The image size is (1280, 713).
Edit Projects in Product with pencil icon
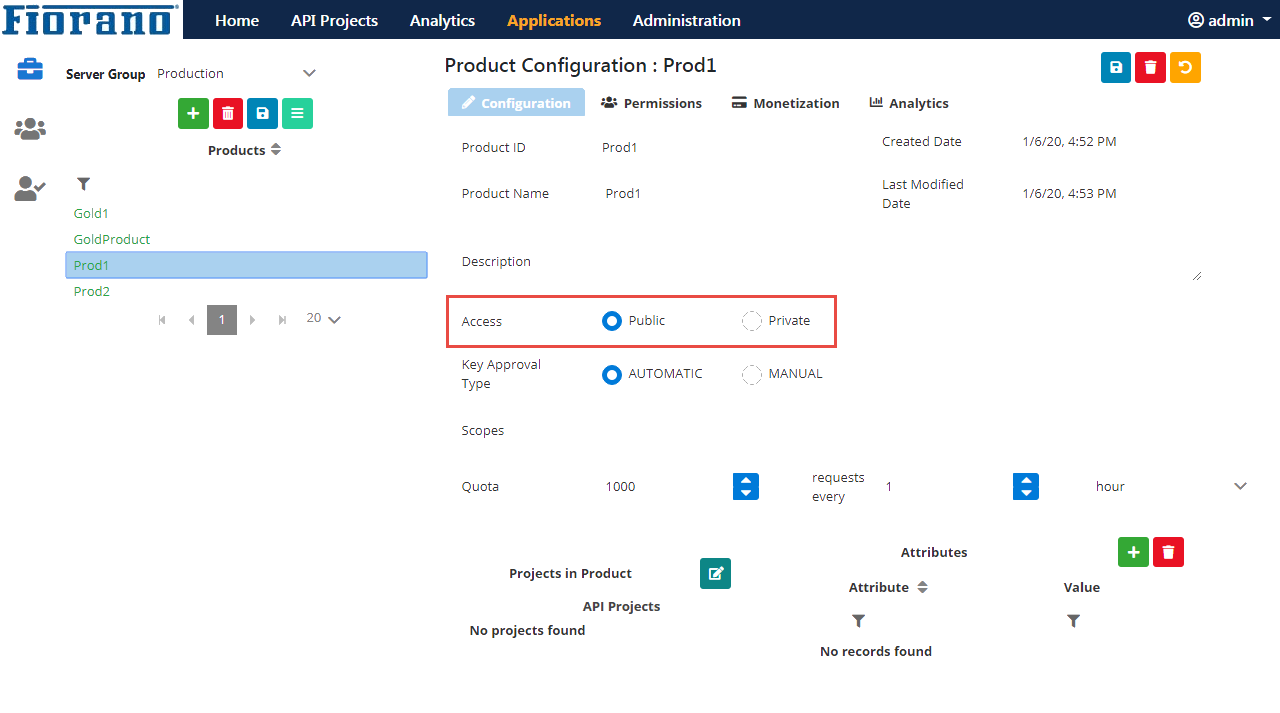coord(715,573)
